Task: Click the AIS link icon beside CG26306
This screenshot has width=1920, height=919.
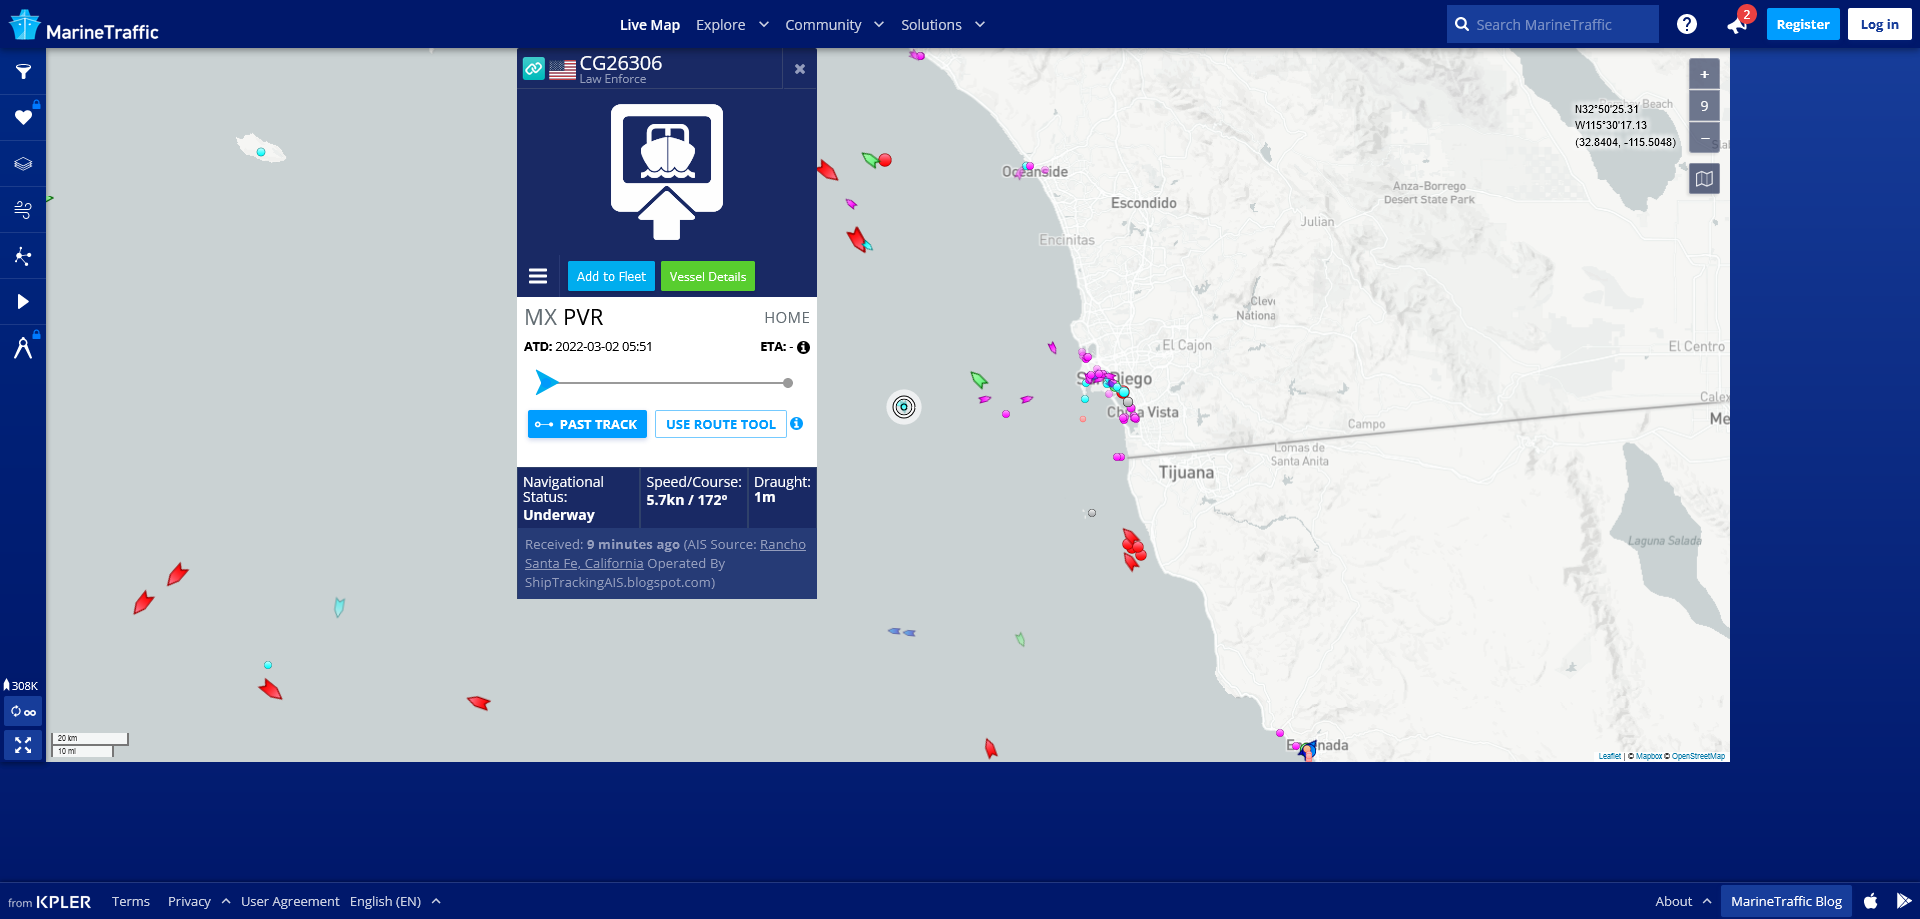Action: pyautogui.click(x=534, y=69)
